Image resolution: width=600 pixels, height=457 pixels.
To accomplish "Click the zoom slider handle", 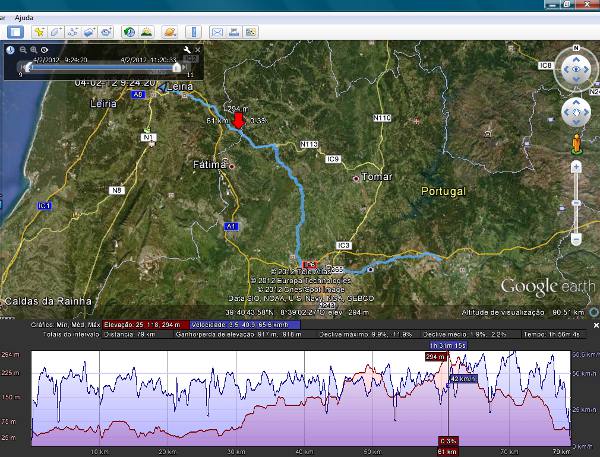I will click(576, 203).
